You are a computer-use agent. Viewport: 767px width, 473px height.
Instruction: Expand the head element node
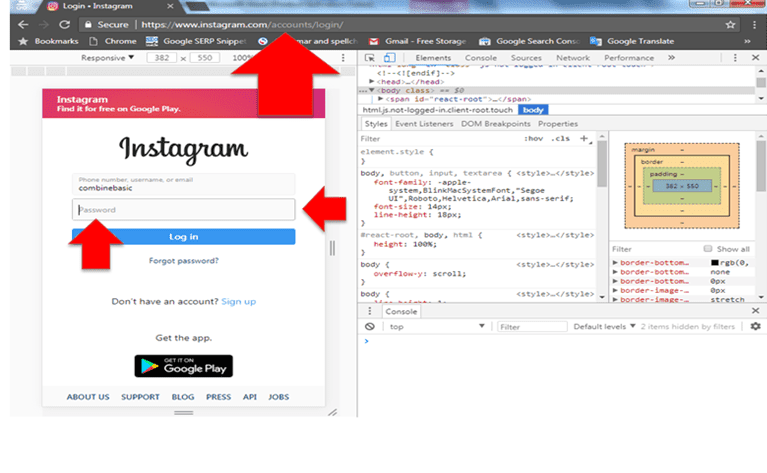pyautogui.click(x=372, y=82)
